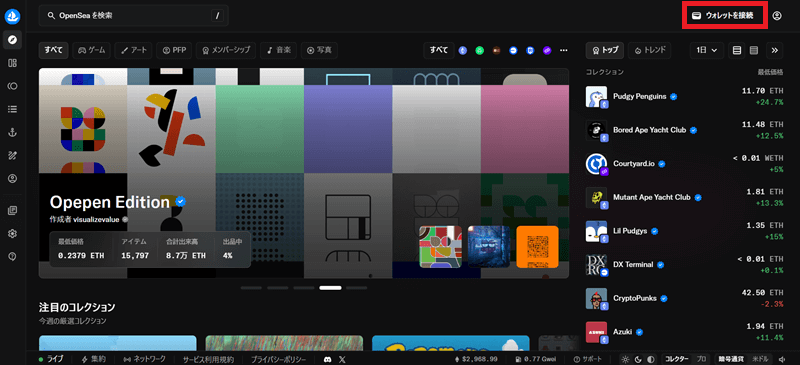Filter by brown chain icon
The width and height of the screenshot is (800, 365).
(x=496, y=50)
